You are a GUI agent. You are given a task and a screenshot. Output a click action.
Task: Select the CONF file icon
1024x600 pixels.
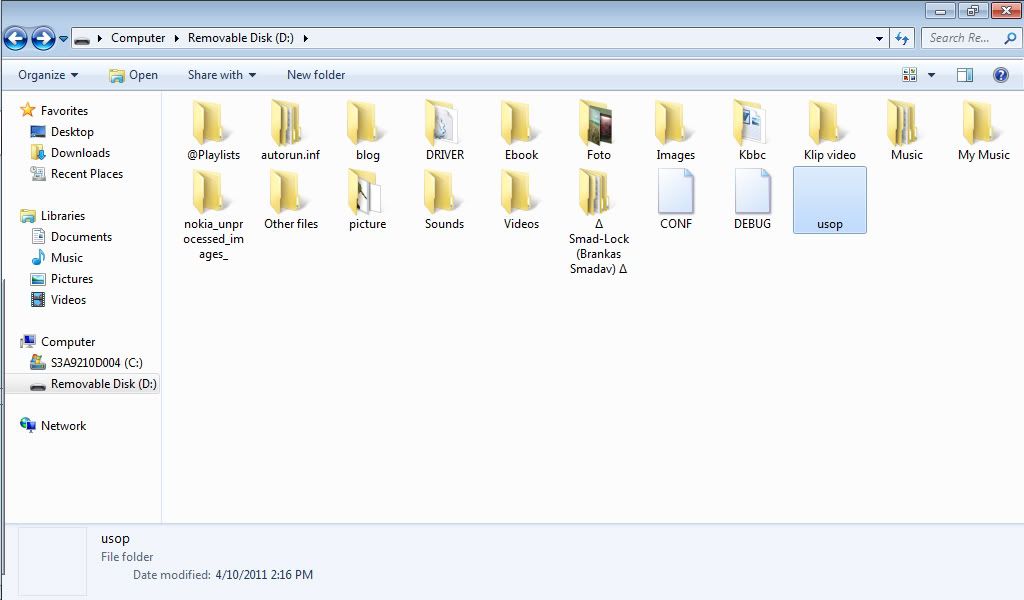pos(676,192)
